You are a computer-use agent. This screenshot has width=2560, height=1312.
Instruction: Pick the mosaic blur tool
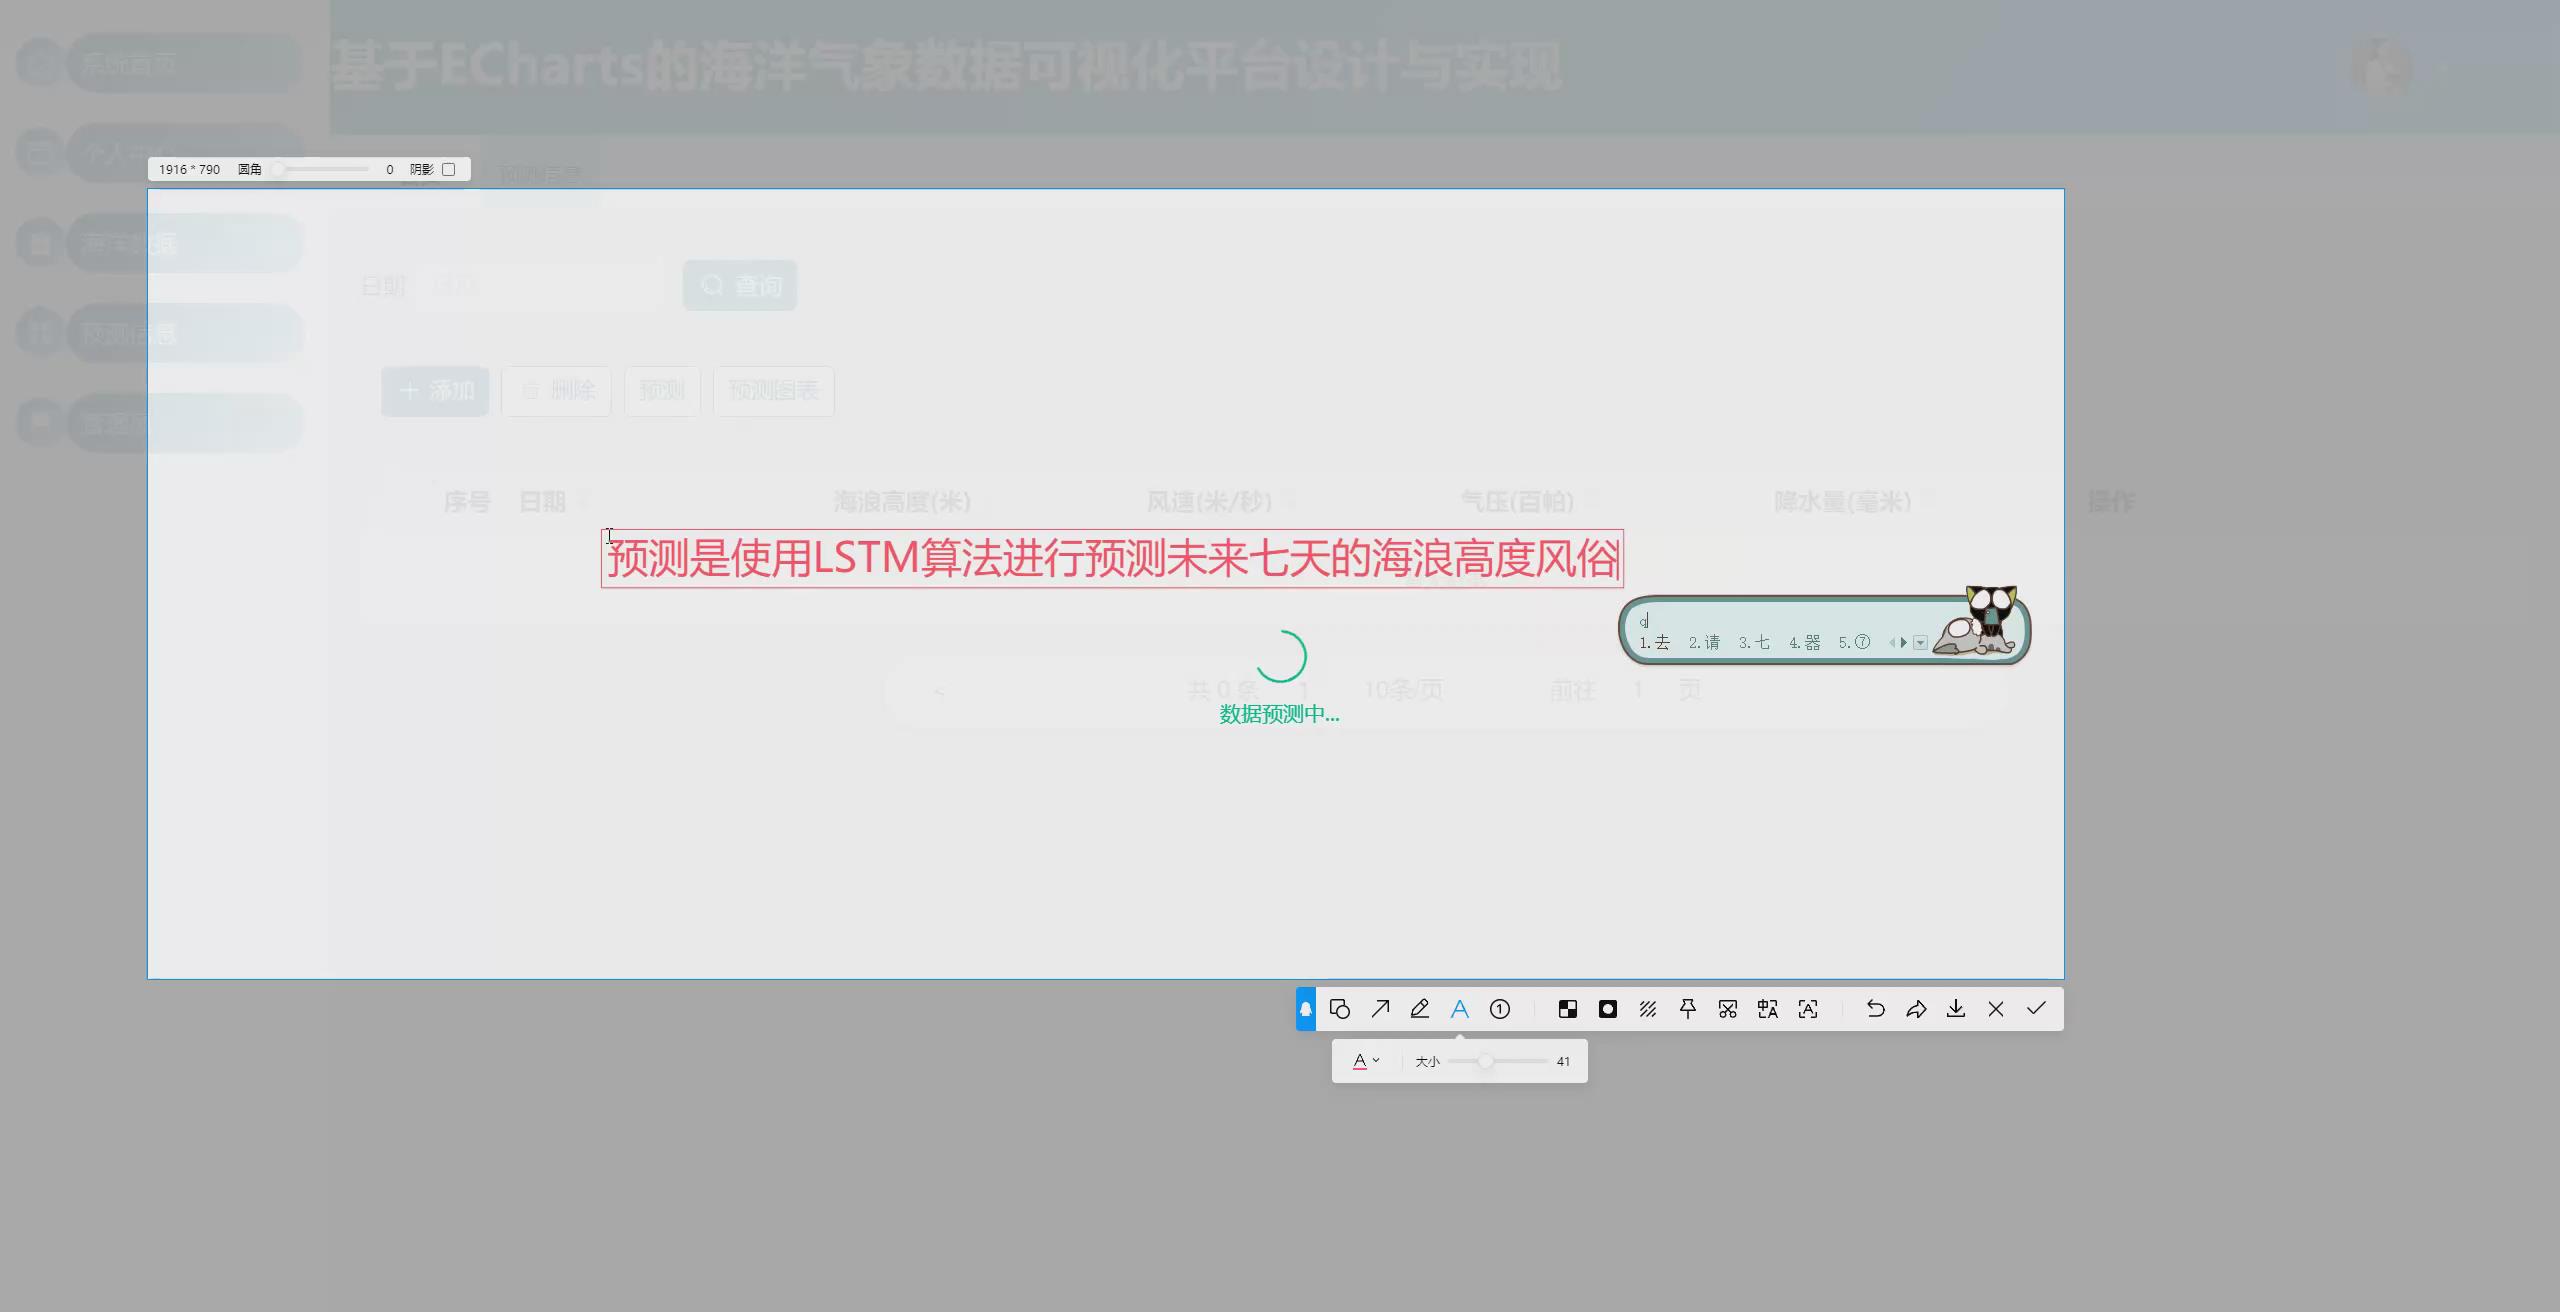pyautogui.click(x=1568, y=1009)
